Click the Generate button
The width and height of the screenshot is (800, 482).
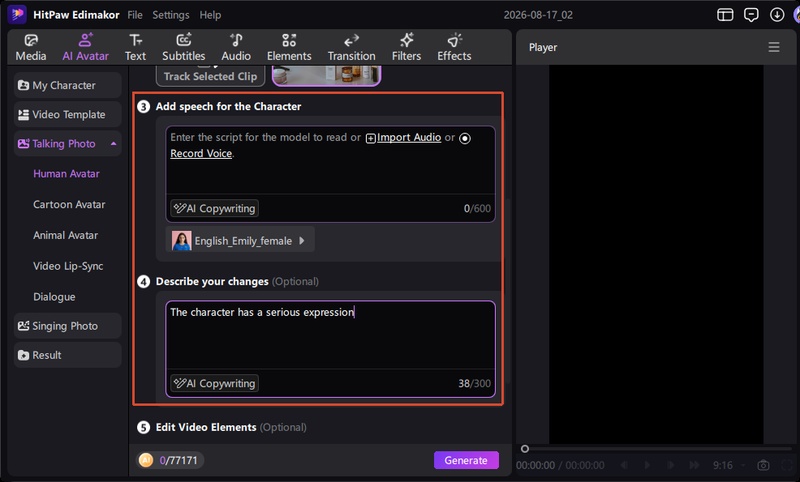point(466,460)
